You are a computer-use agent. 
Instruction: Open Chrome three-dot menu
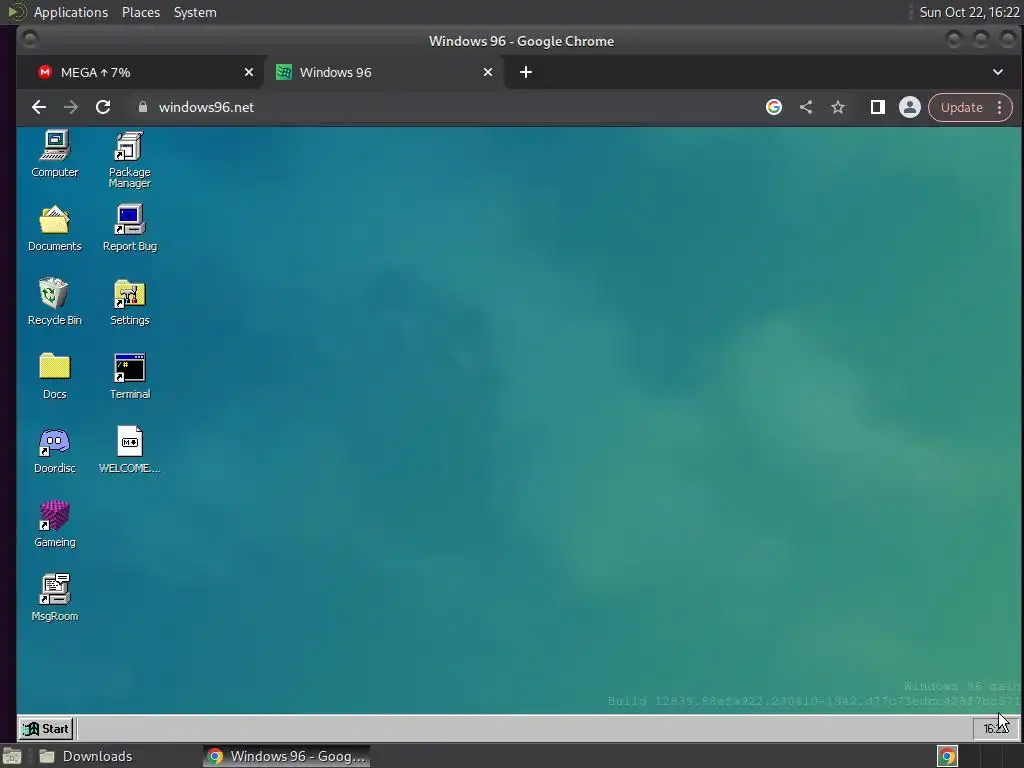[1000, 107]
